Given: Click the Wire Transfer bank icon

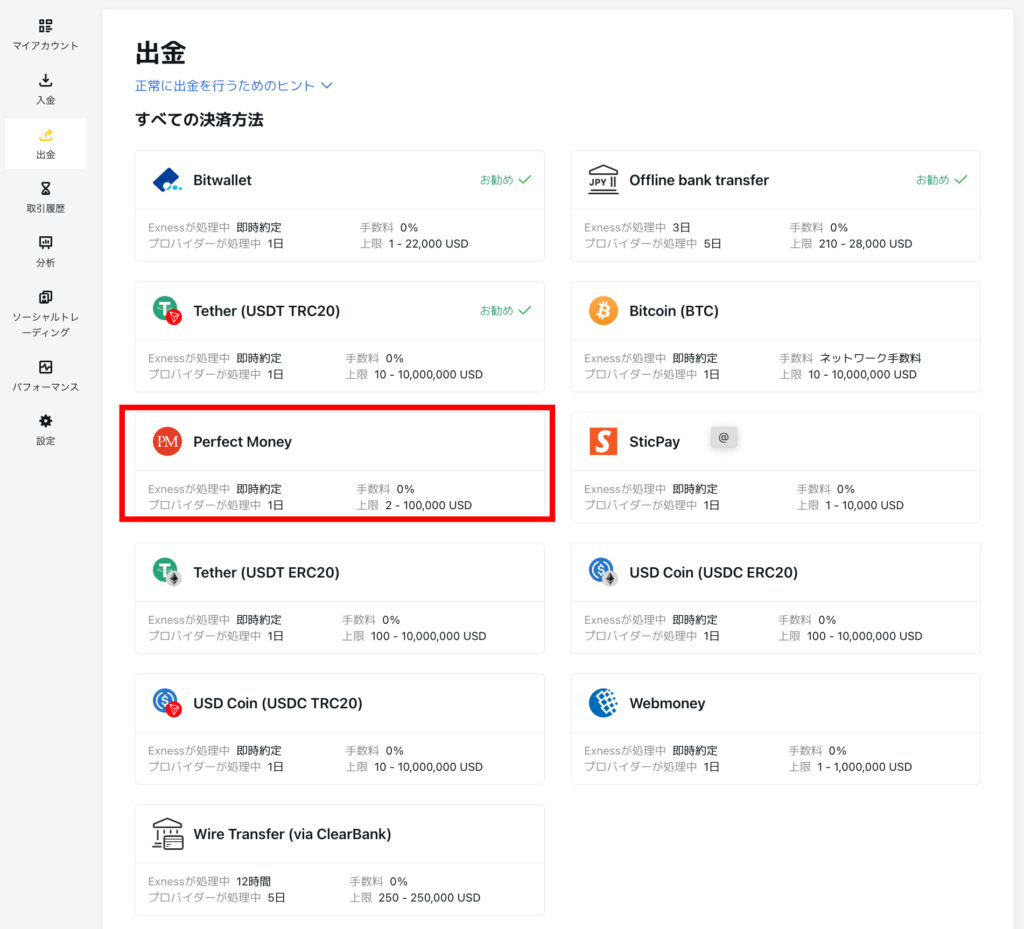Looking at the screenshot, I should click(x=167, y=834).
